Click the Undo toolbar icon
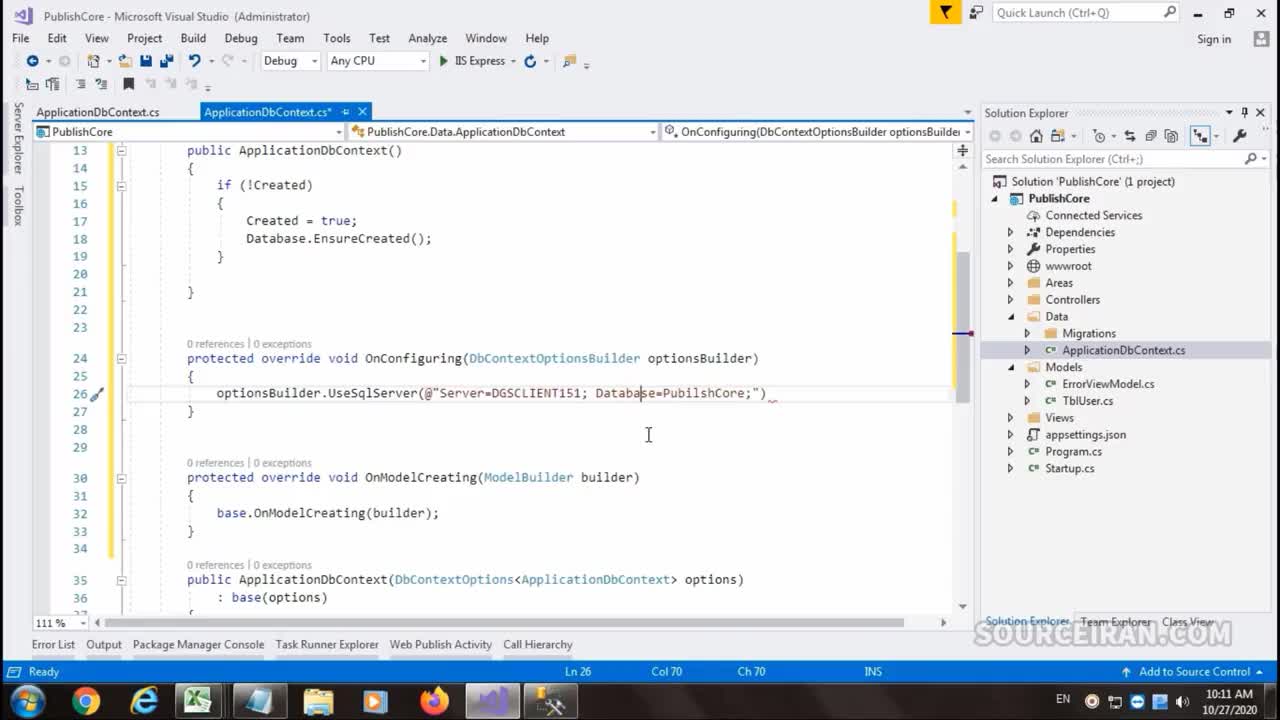1280x720 pixels. click(x=196, y=61)
